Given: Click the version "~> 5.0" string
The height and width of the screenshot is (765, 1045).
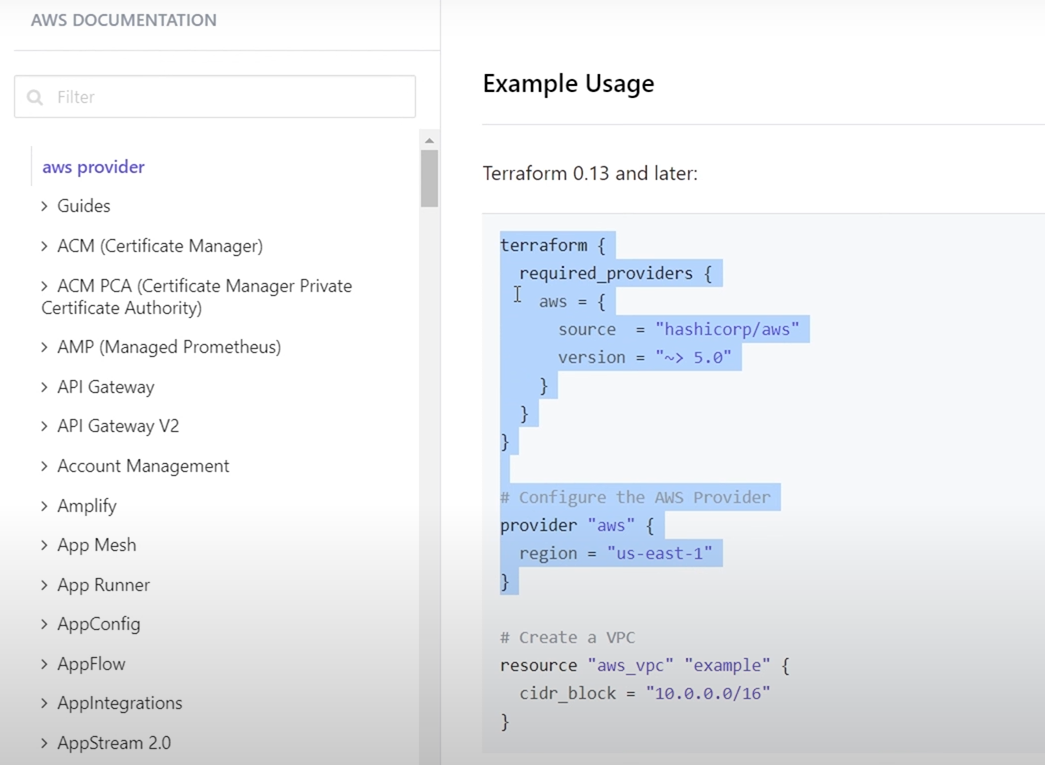Looking at the screenshot, I should tap(693, 357).
